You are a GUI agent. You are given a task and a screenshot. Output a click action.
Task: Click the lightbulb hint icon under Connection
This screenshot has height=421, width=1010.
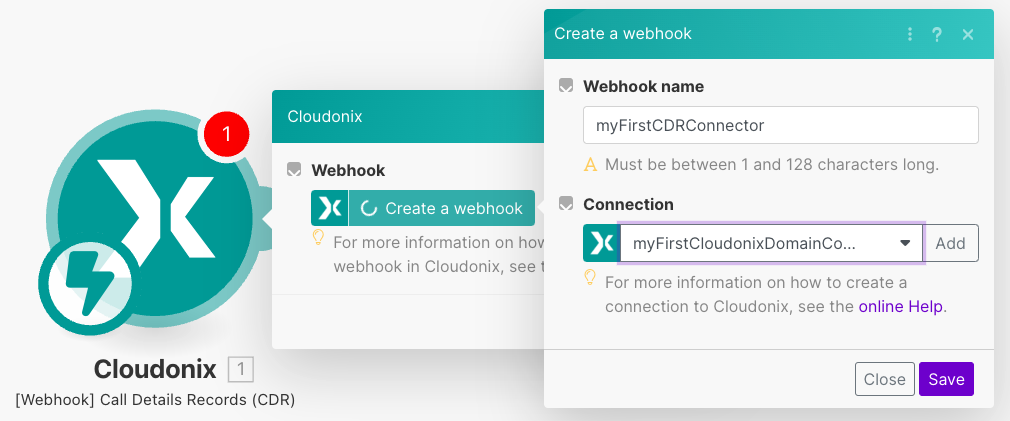(590, 277)
